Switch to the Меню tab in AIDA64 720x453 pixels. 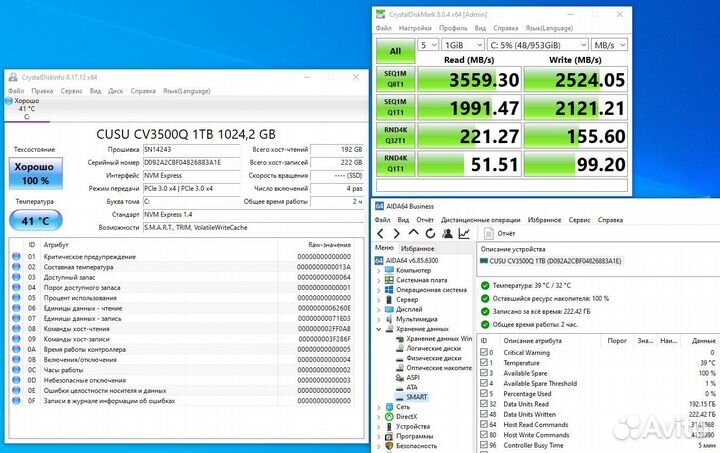coord(384,248)
